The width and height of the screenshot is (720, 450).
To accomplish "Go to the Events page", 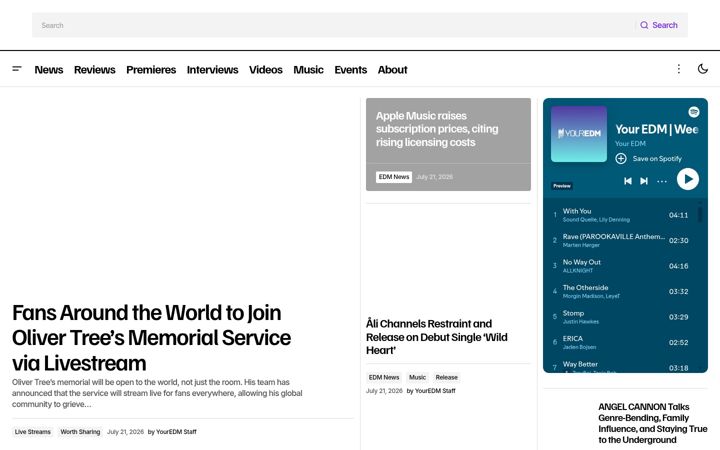I will [350, 70].
